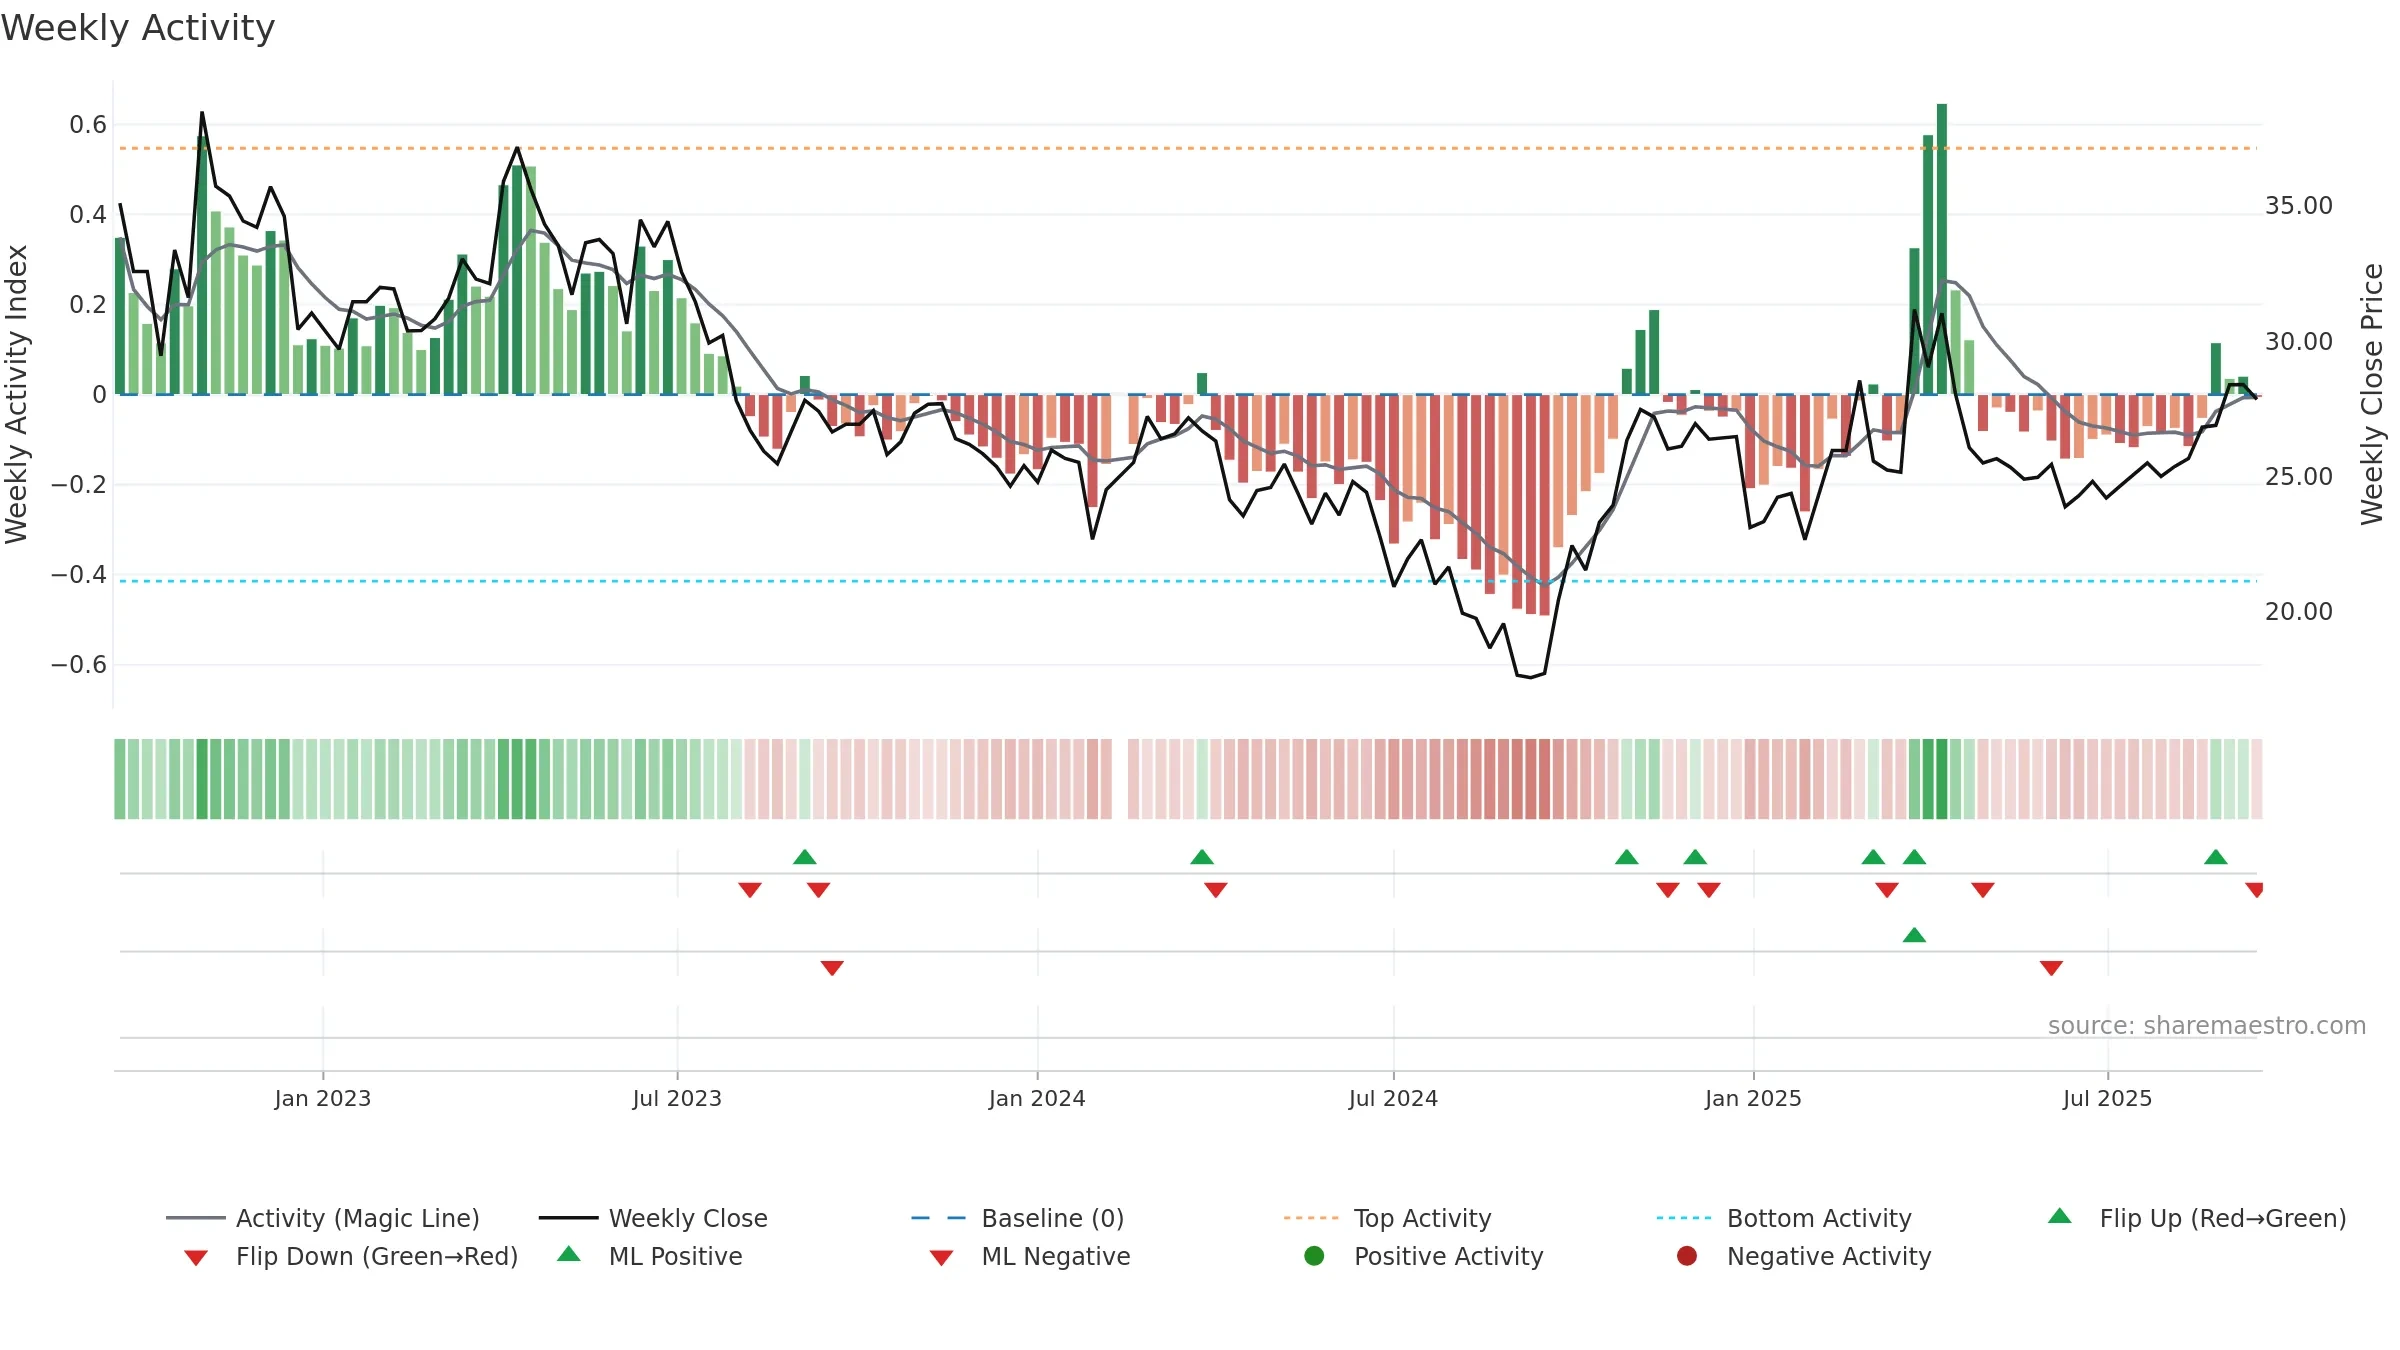Open the source: sharemaestro.com credit
Screen dimensions: 2400x1350
point(2207,1026)
